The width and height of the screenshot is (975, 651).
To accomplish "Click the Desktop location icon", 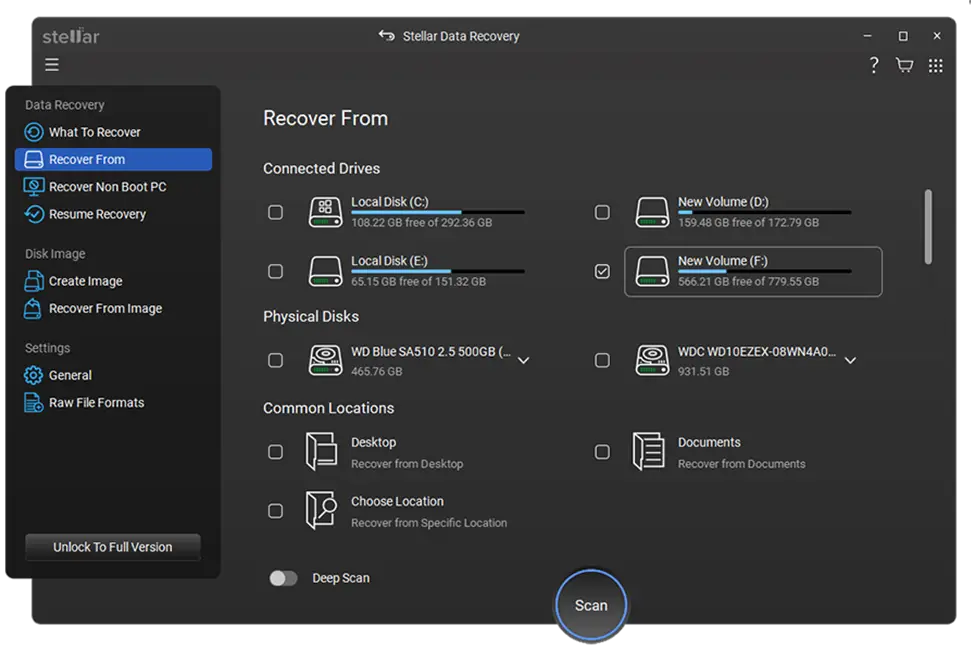I will coord(321,451).
